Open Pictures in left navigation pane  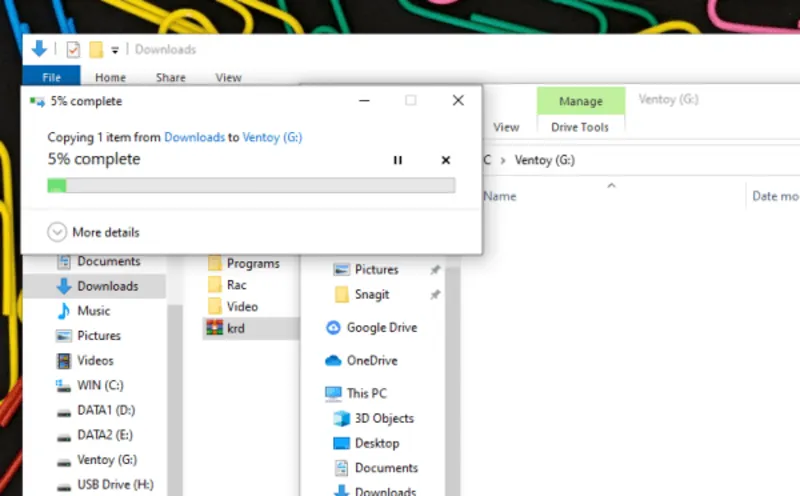99,336
